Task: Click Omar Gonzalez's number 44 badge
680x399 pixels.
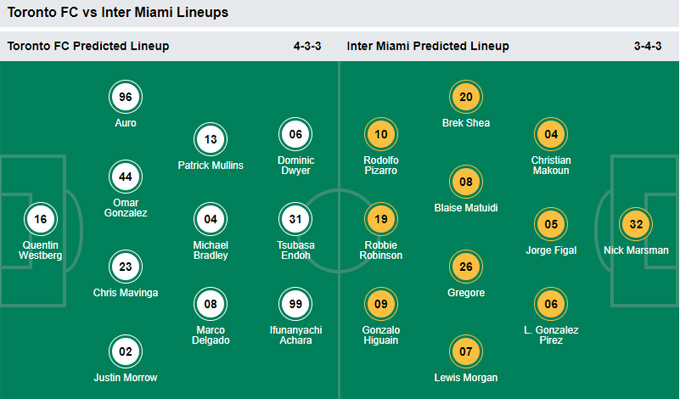Action: click(125, 177)
